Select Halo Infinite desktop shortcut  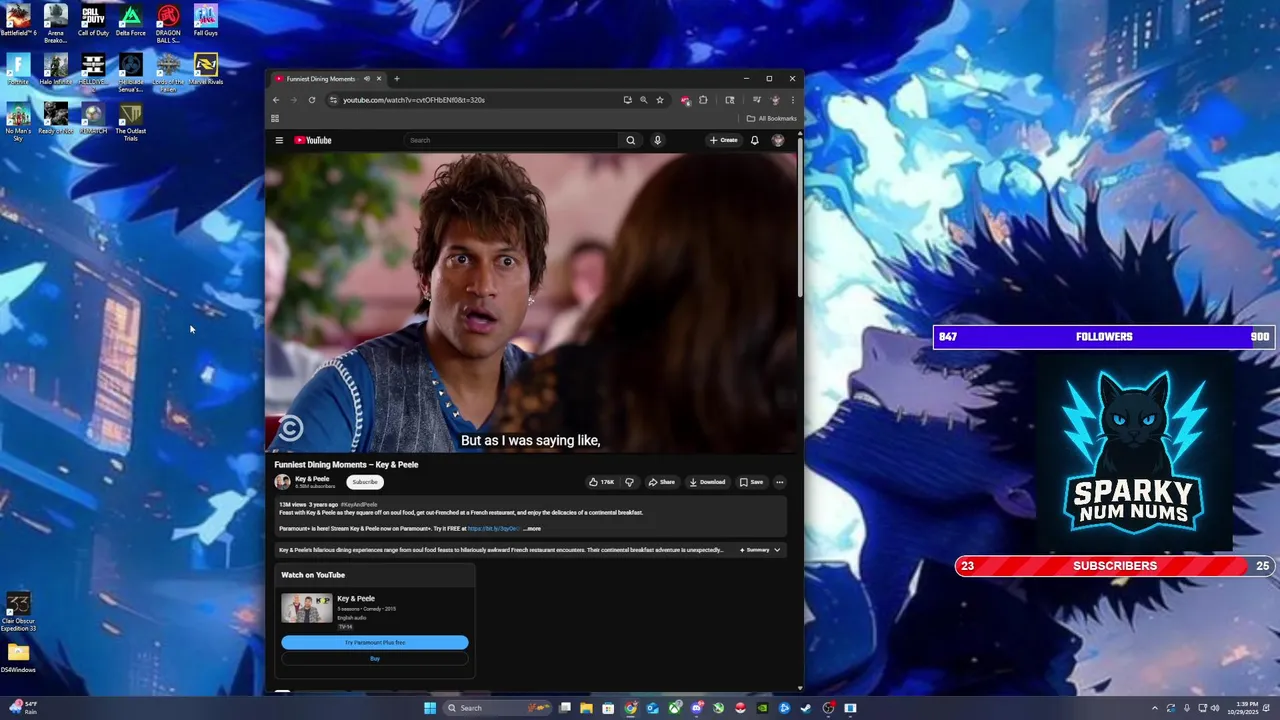[x=56, y=70]
